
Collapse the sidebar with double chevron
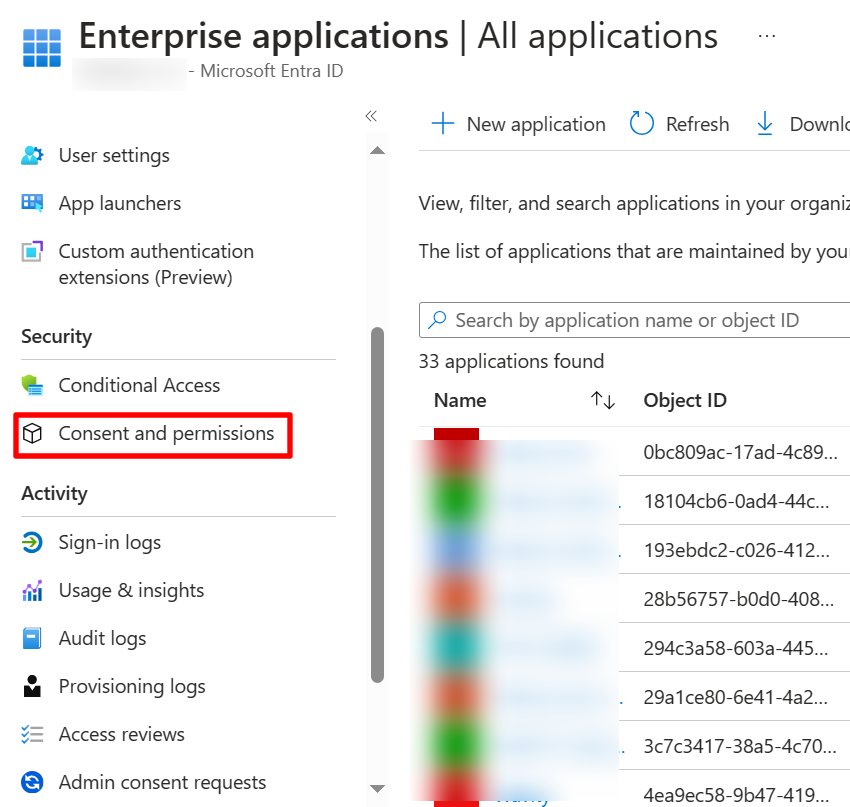pos(371,115)
